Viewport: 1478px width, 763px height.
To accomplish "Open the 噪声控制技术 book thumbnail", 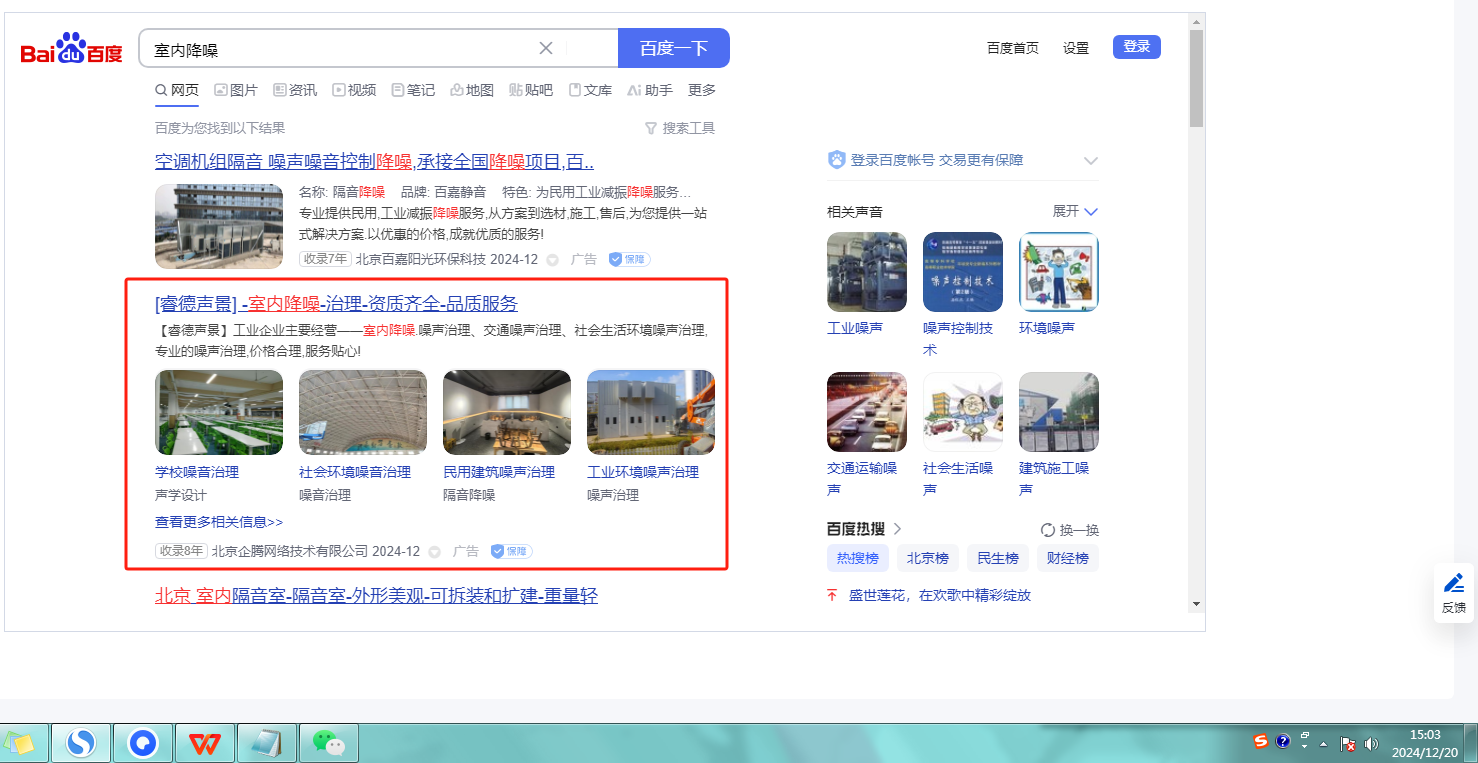I will point(963,272).
